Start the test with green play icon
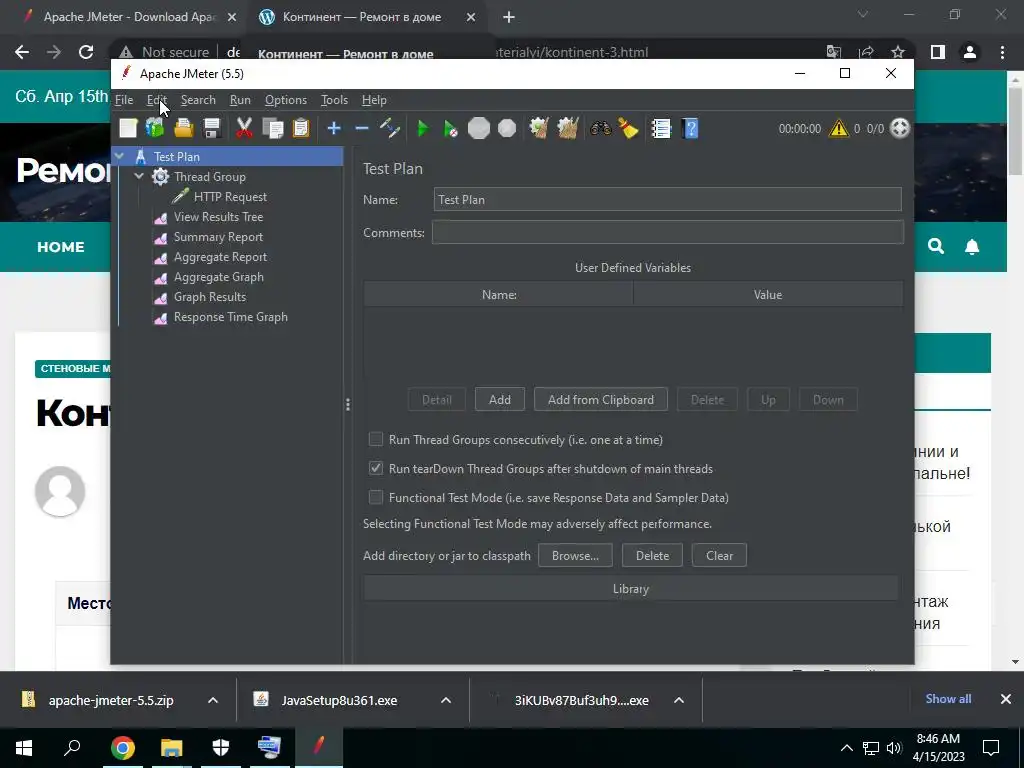 [423, 129]
